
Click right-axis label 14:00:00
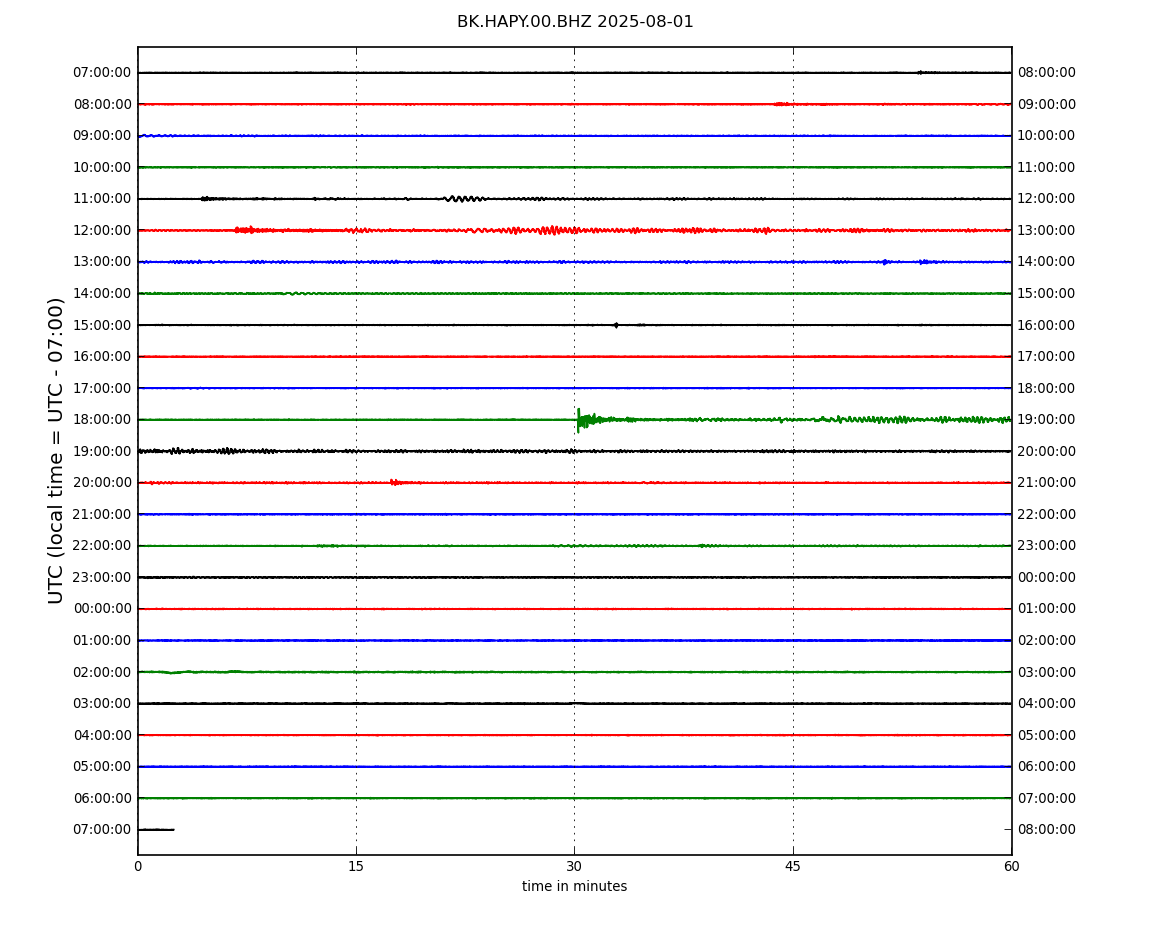point(1047,262)
